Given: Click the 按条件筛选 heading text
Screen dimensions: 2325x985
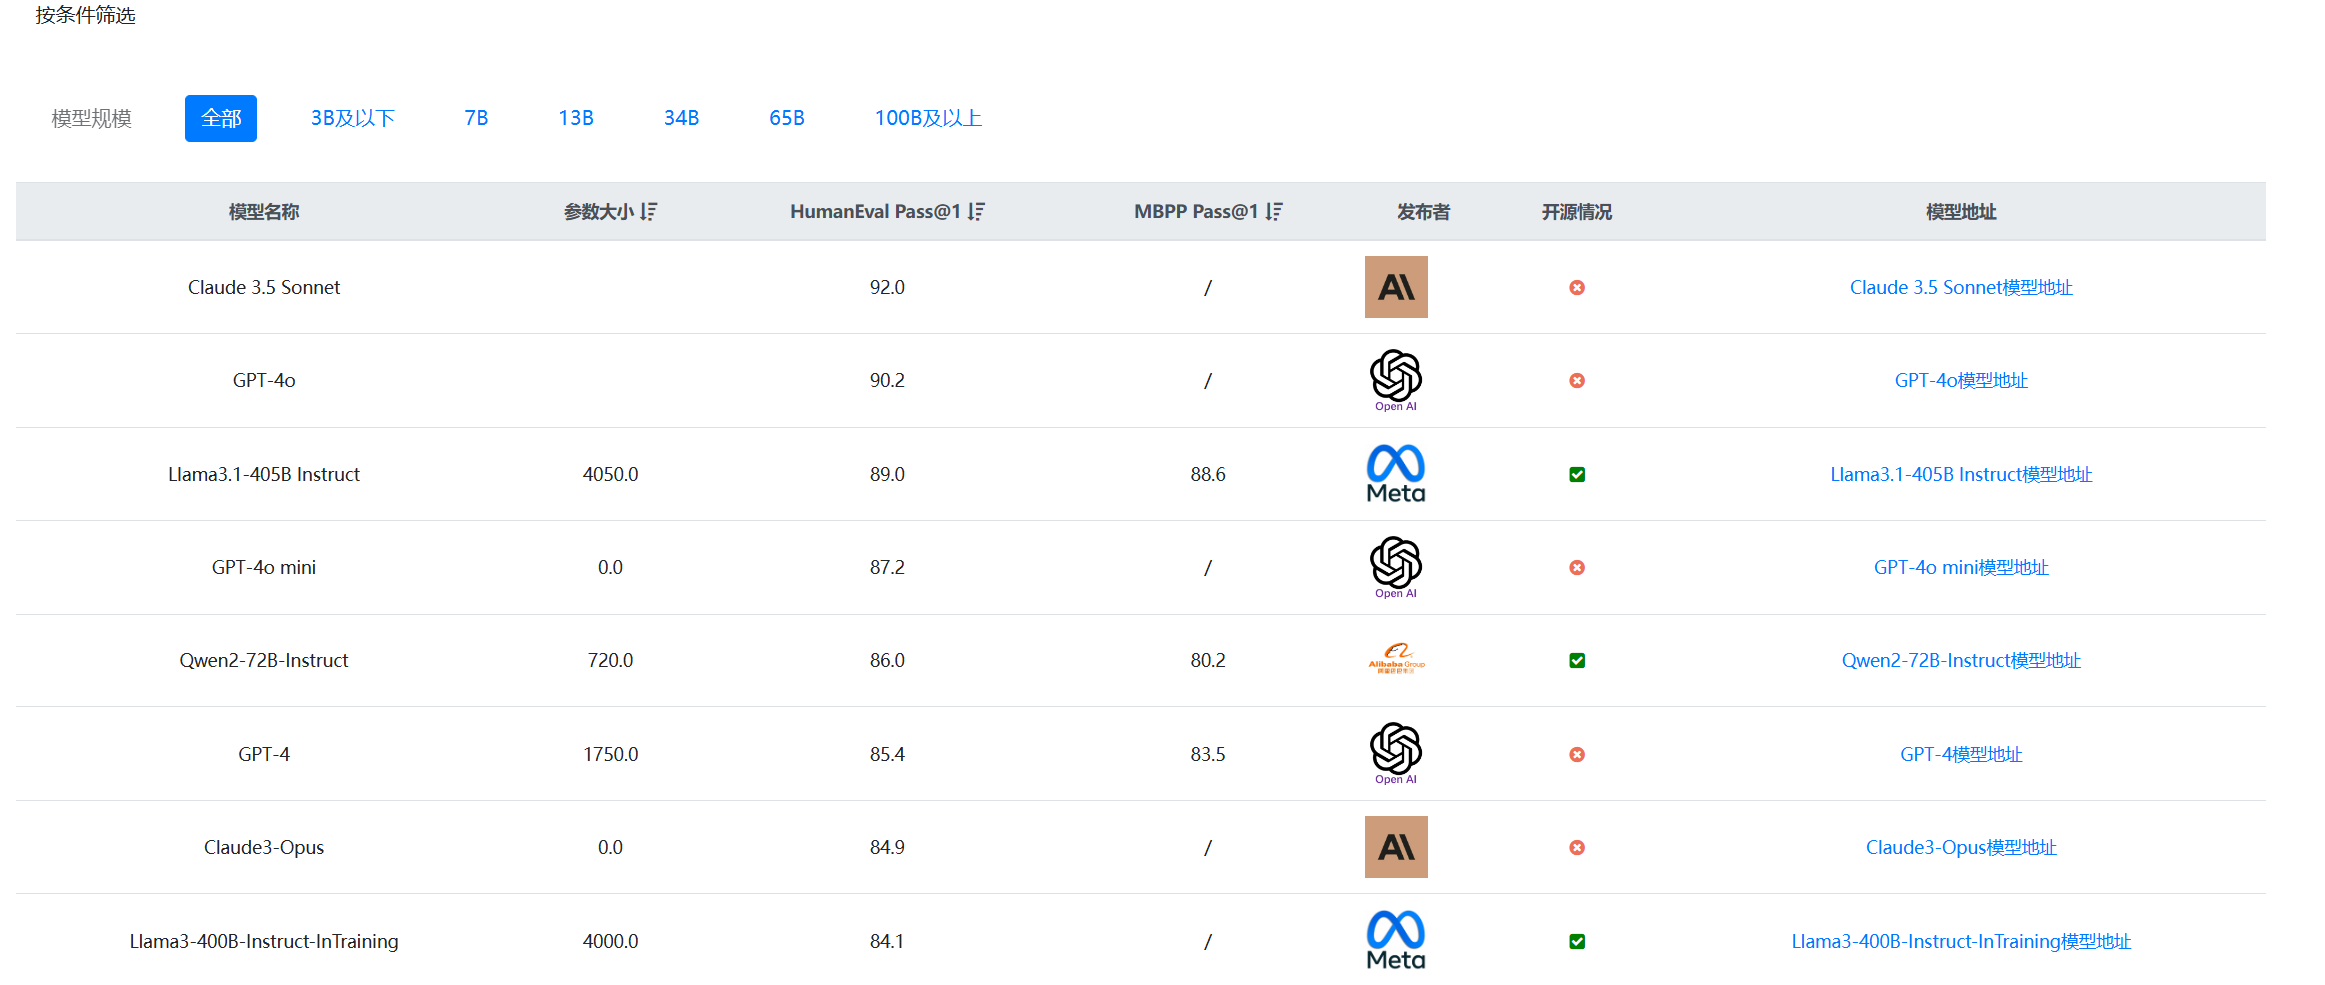Looking at the screenshot, I should click(85, 15).
